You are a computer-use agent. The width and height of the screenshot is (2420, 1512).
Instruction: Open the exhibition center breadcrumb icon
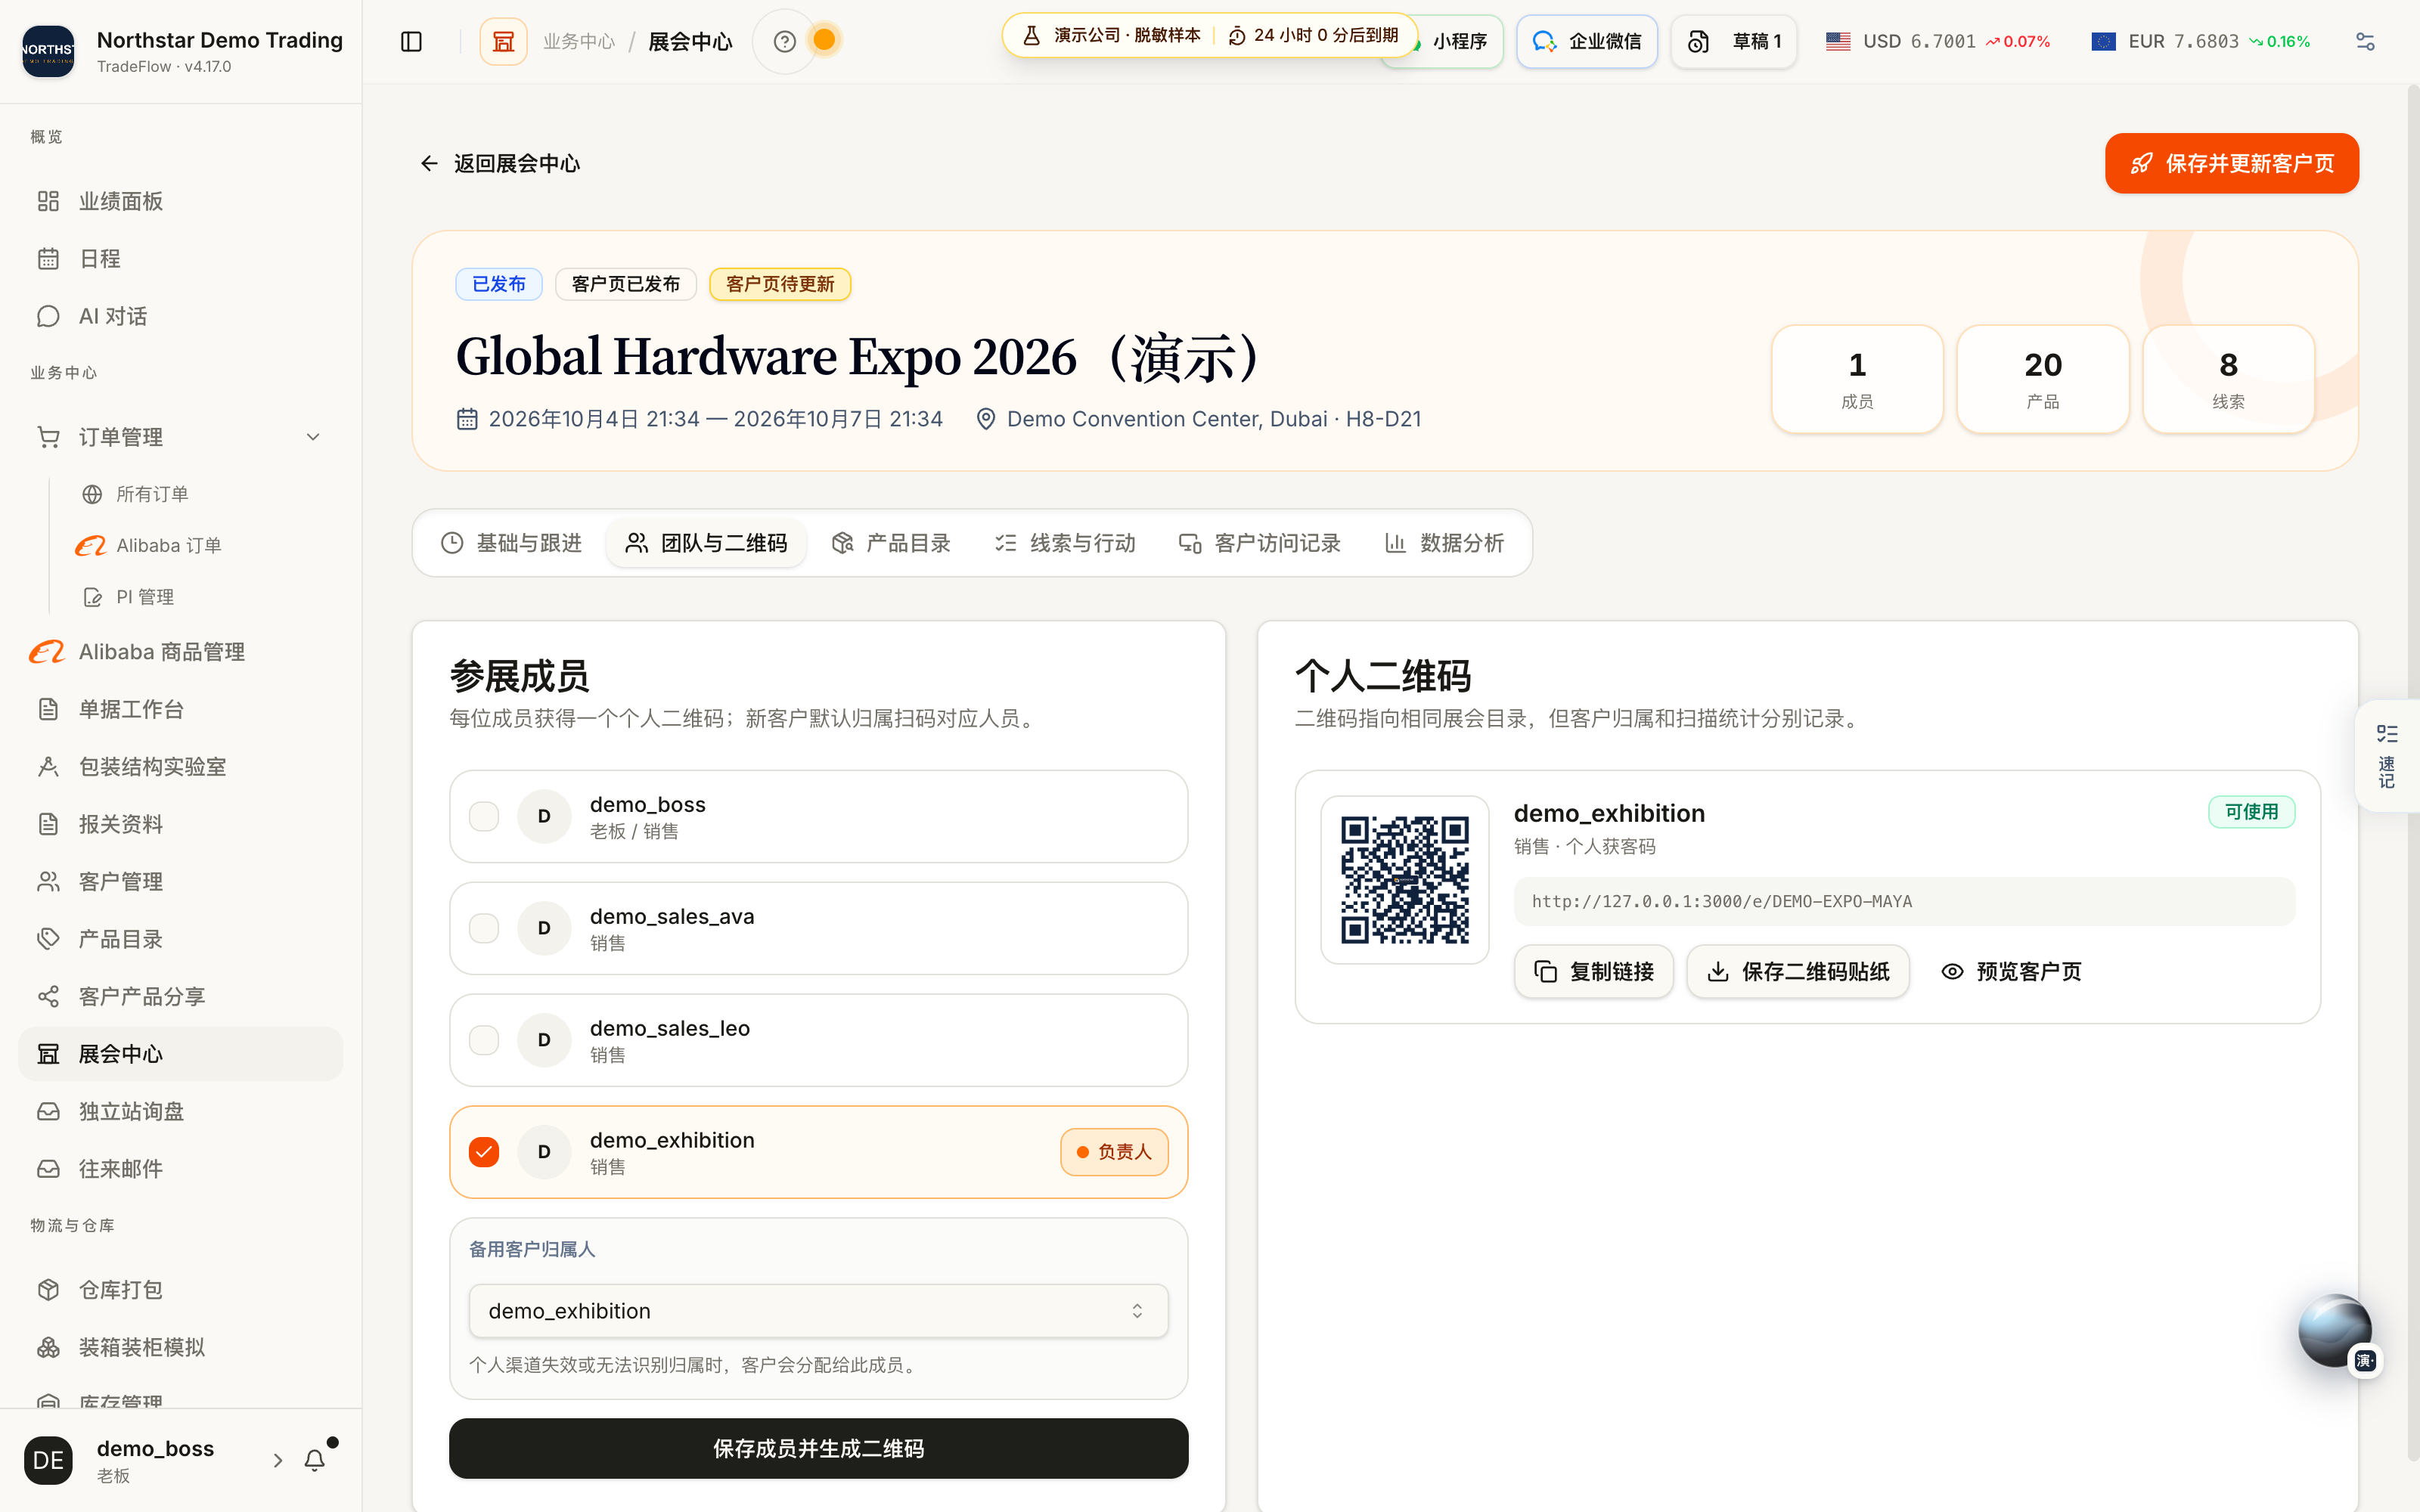click(x=503, y=41)
